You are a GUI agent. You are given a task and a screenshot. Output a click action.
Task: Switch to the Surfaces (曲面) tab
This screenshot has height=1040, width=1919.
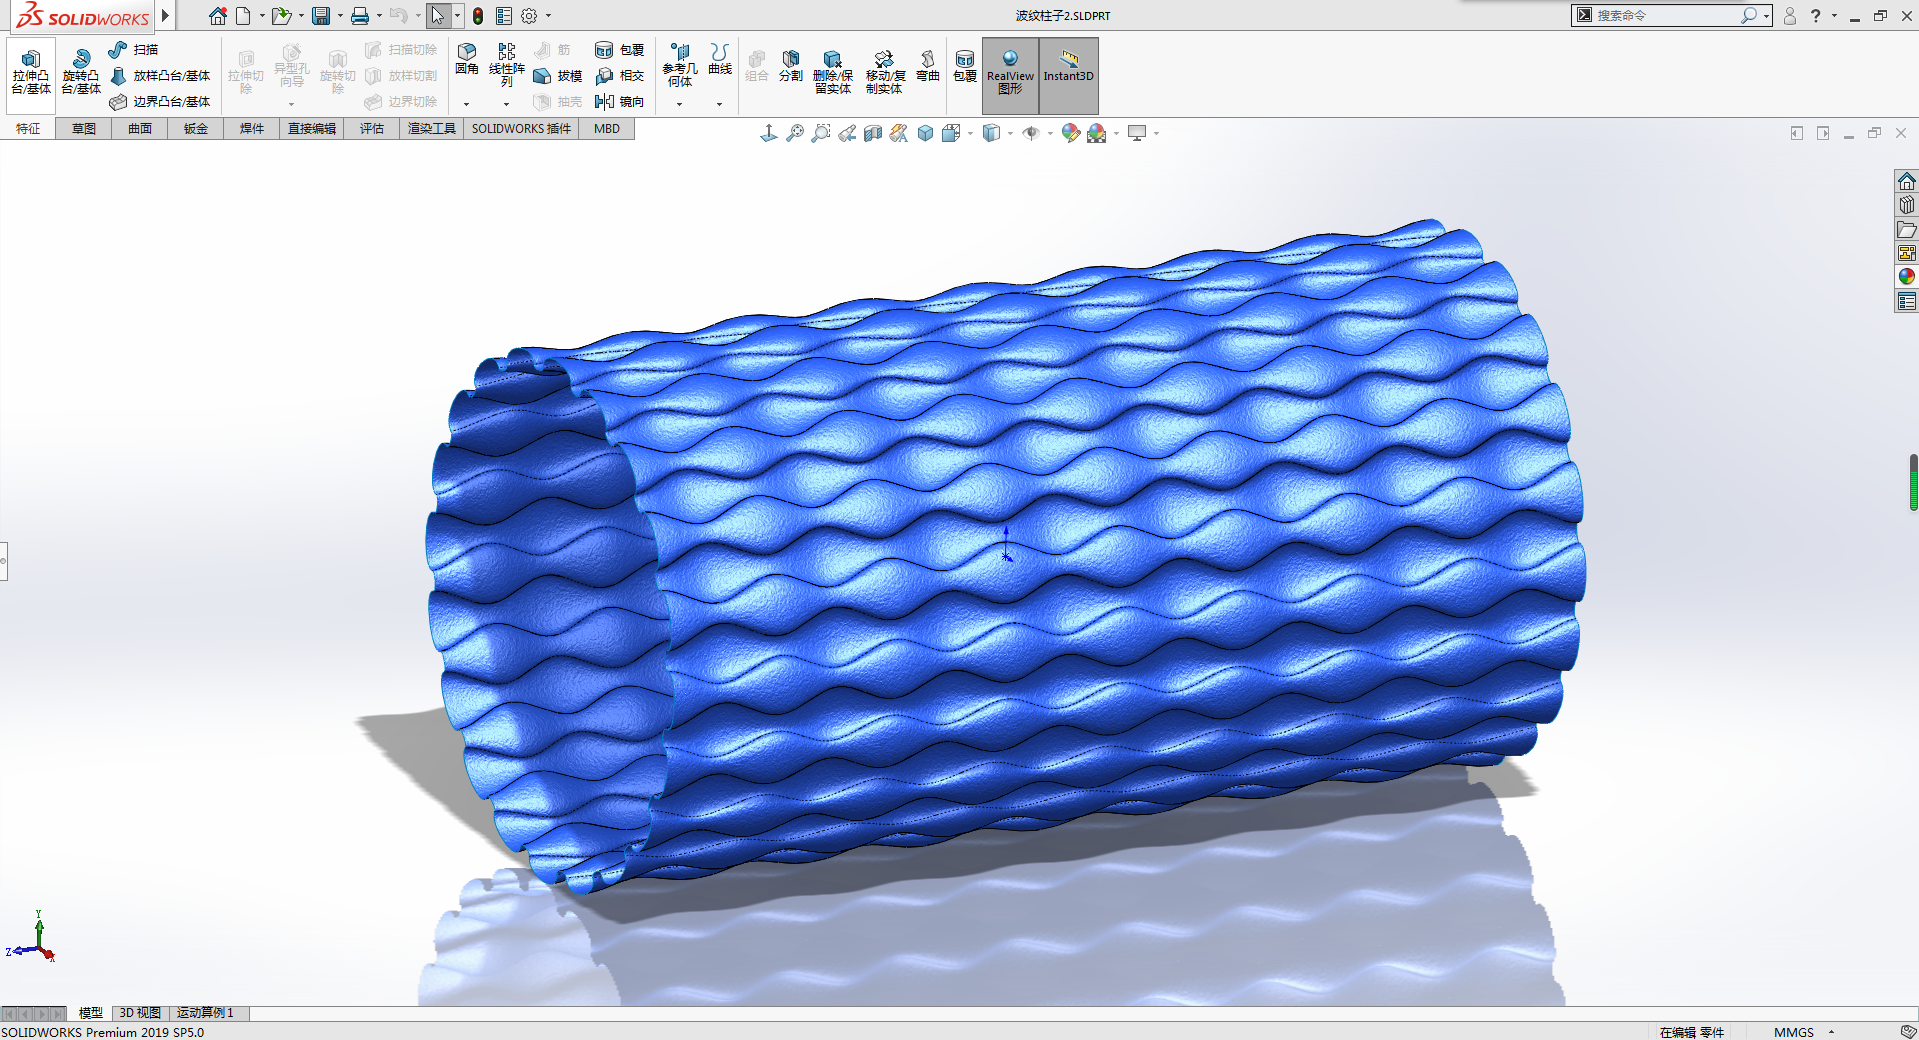pos(140,129)
